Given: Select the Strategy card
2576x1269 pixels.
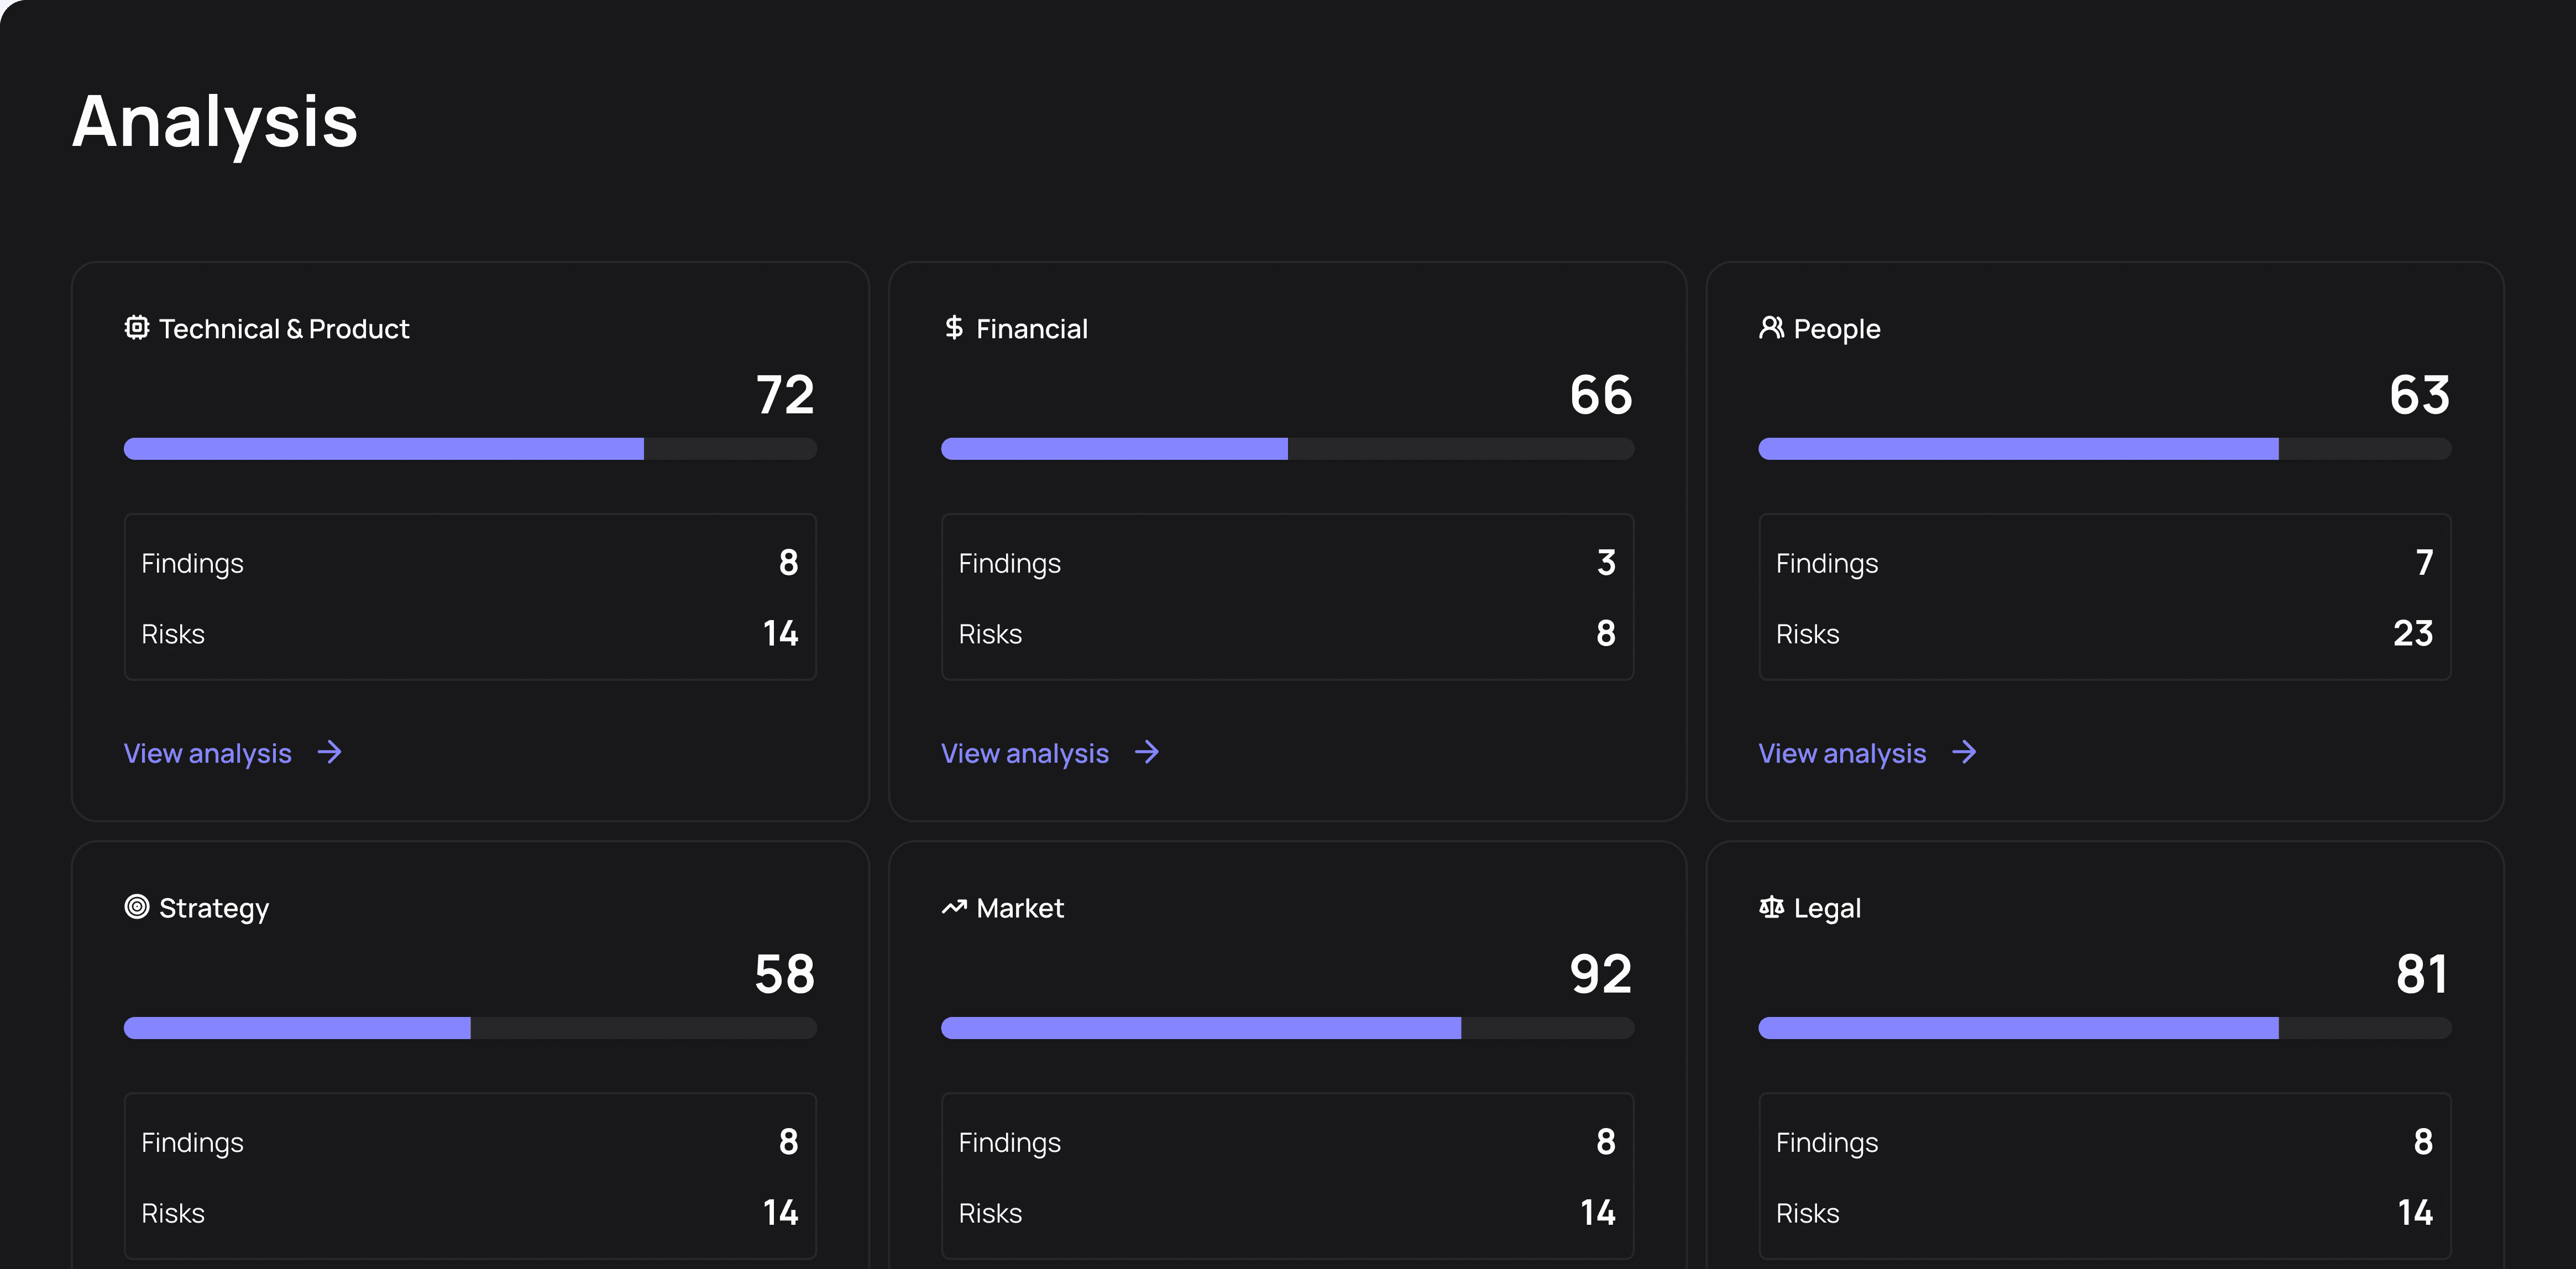Looking at the screenshot, I should point(470,1050).
